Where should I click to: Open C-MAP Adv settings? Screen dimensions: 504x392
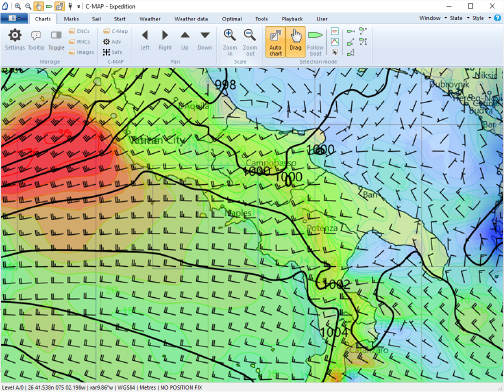pos(112,42)
